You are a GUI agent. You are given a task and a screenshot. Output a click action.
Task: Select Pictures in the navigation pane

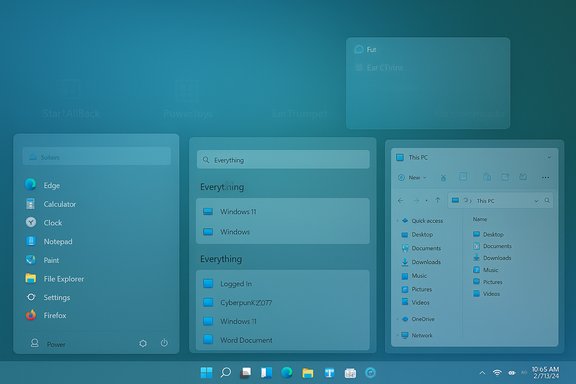417,290
